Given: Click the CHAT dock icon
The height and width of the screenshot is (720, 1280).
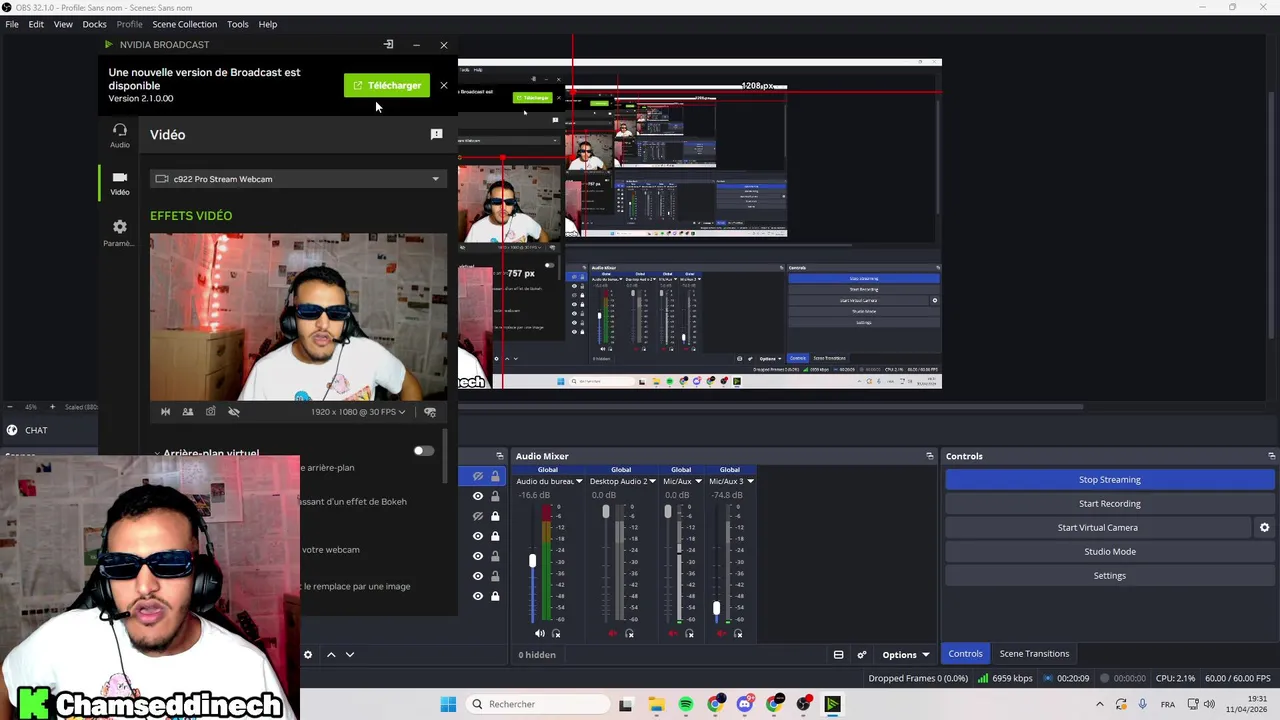Looking at the screenshot, I should (12, 430).
